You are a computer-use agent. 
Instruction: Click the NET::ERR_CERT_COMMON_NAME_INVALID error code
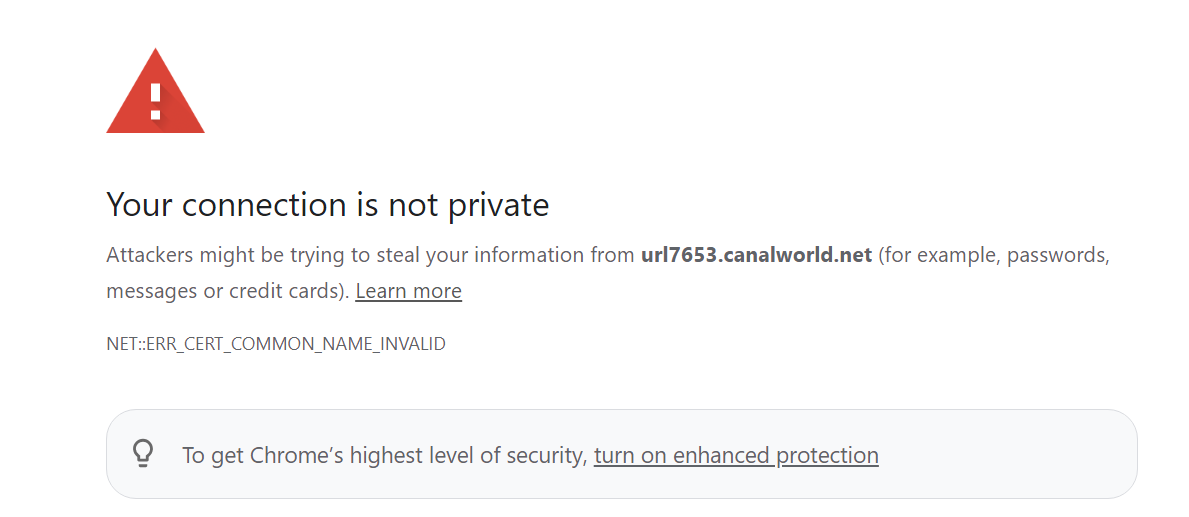pyautogui.click(x=276, y=344)
